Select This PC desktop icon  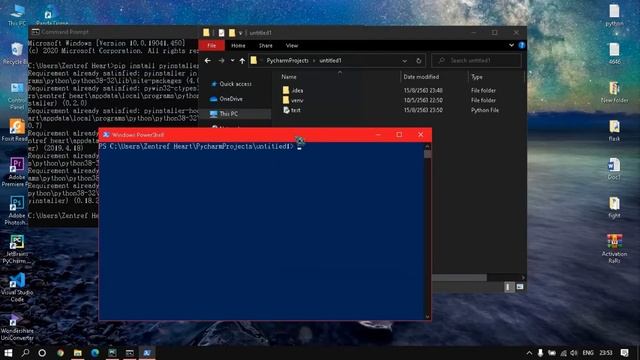17,16
